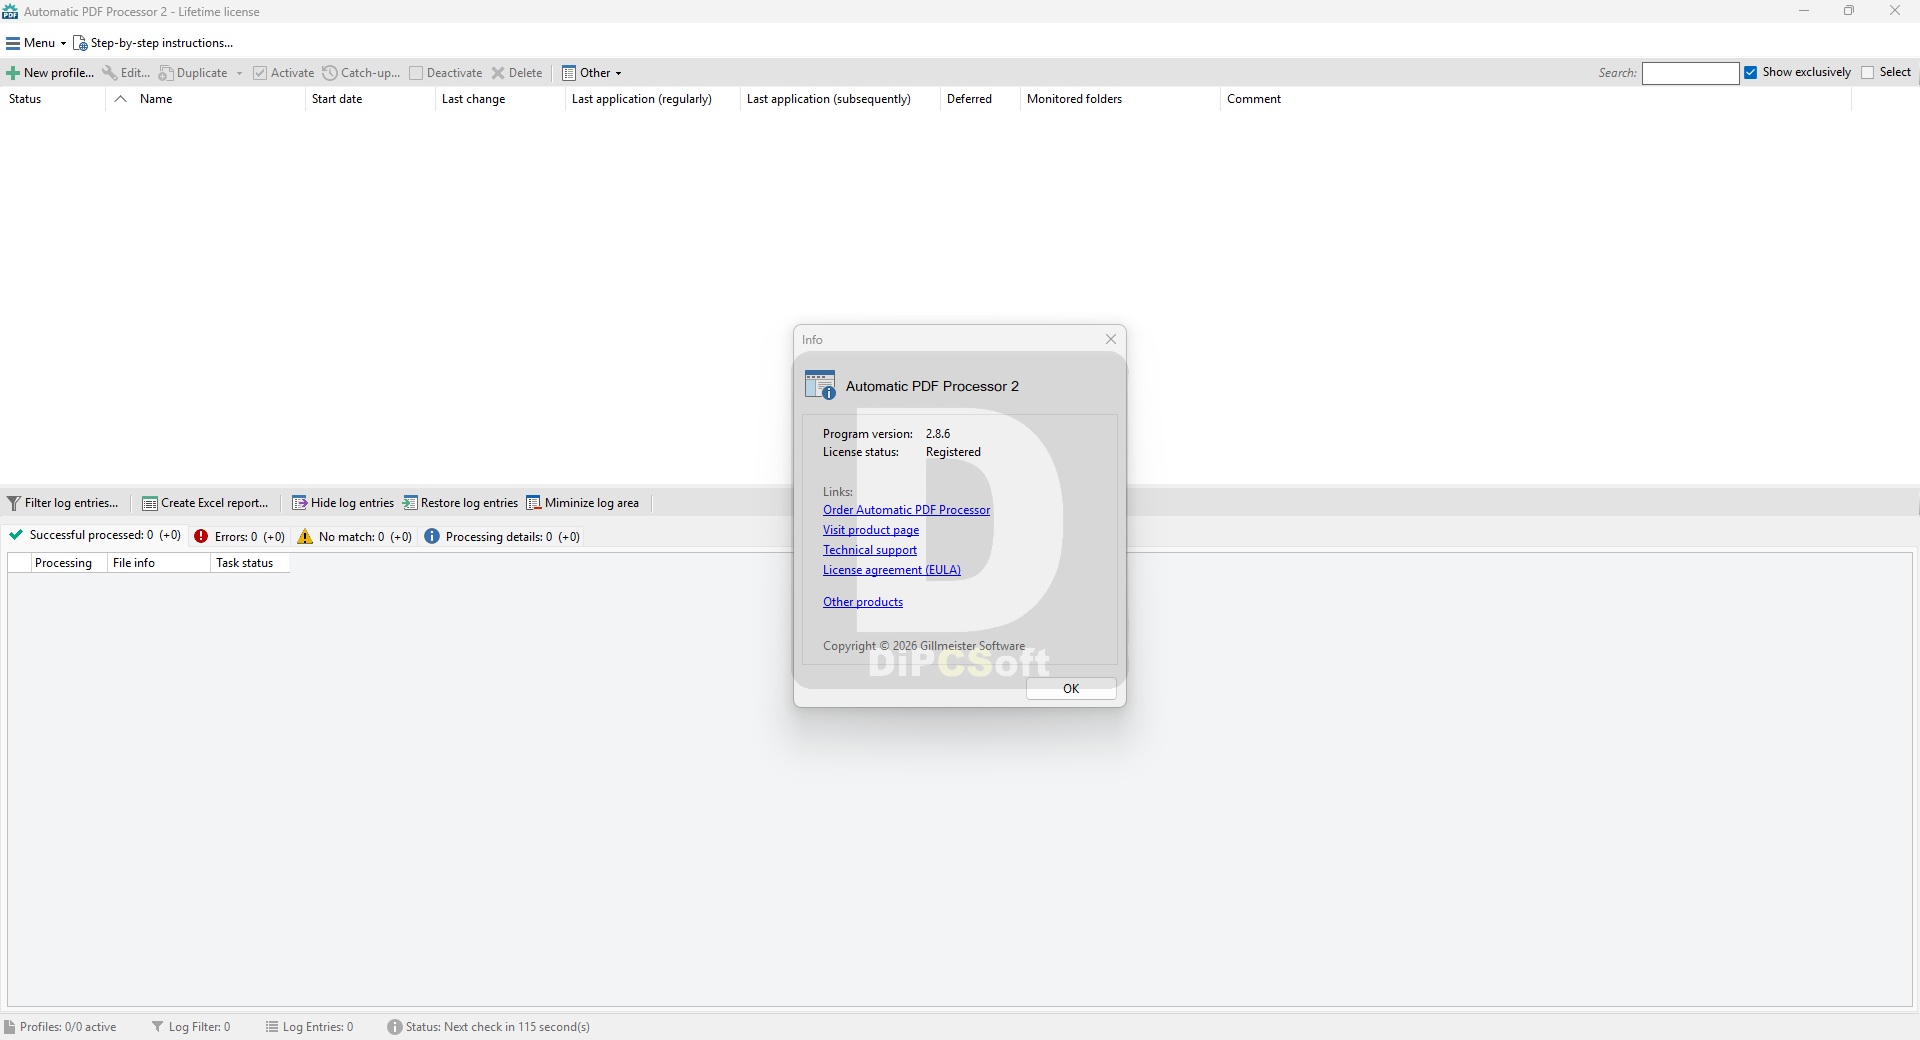Click OK in the Info dialog
The height and width of the screenshot is (1040, 1920).
click(x=1071, y=689)
